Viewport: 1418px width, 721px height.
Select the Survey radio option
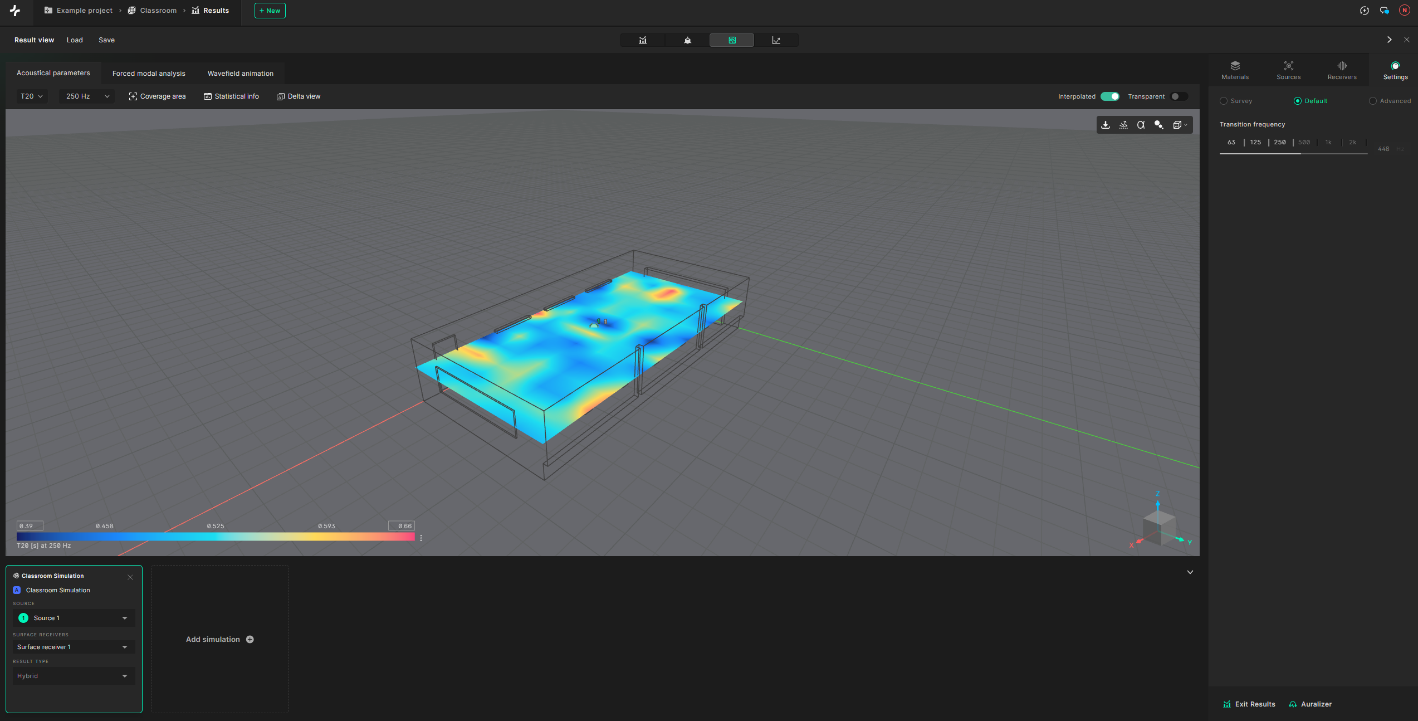tap(1236, 101)
